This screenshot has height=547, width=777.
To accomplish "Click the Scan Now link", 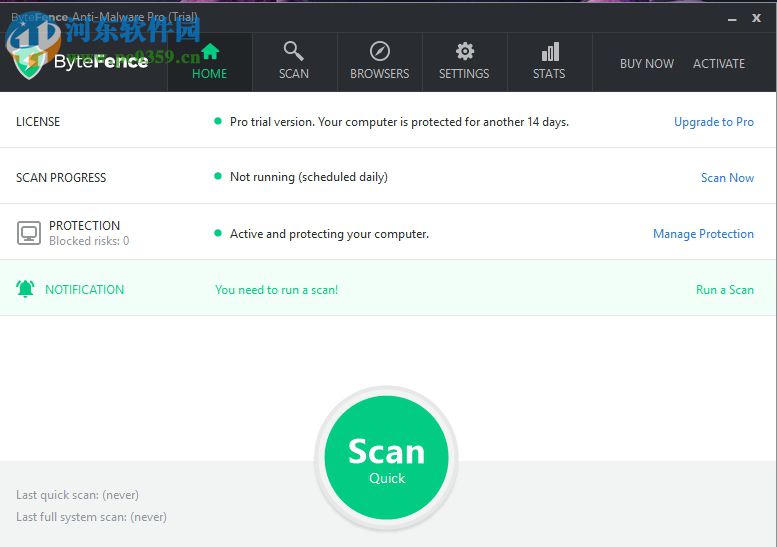I will tap(727, 178).
